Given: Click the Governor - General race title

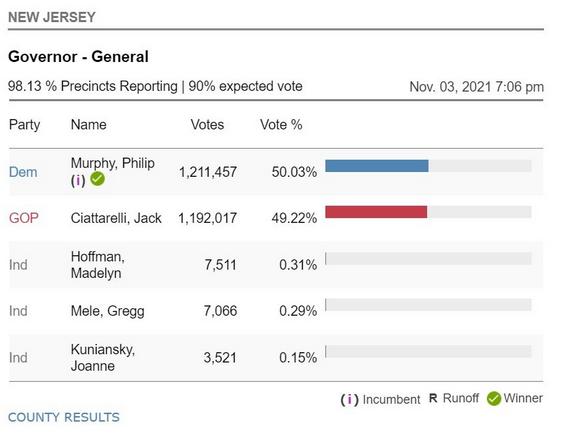Looking at the screenshot, I should 78,57.
